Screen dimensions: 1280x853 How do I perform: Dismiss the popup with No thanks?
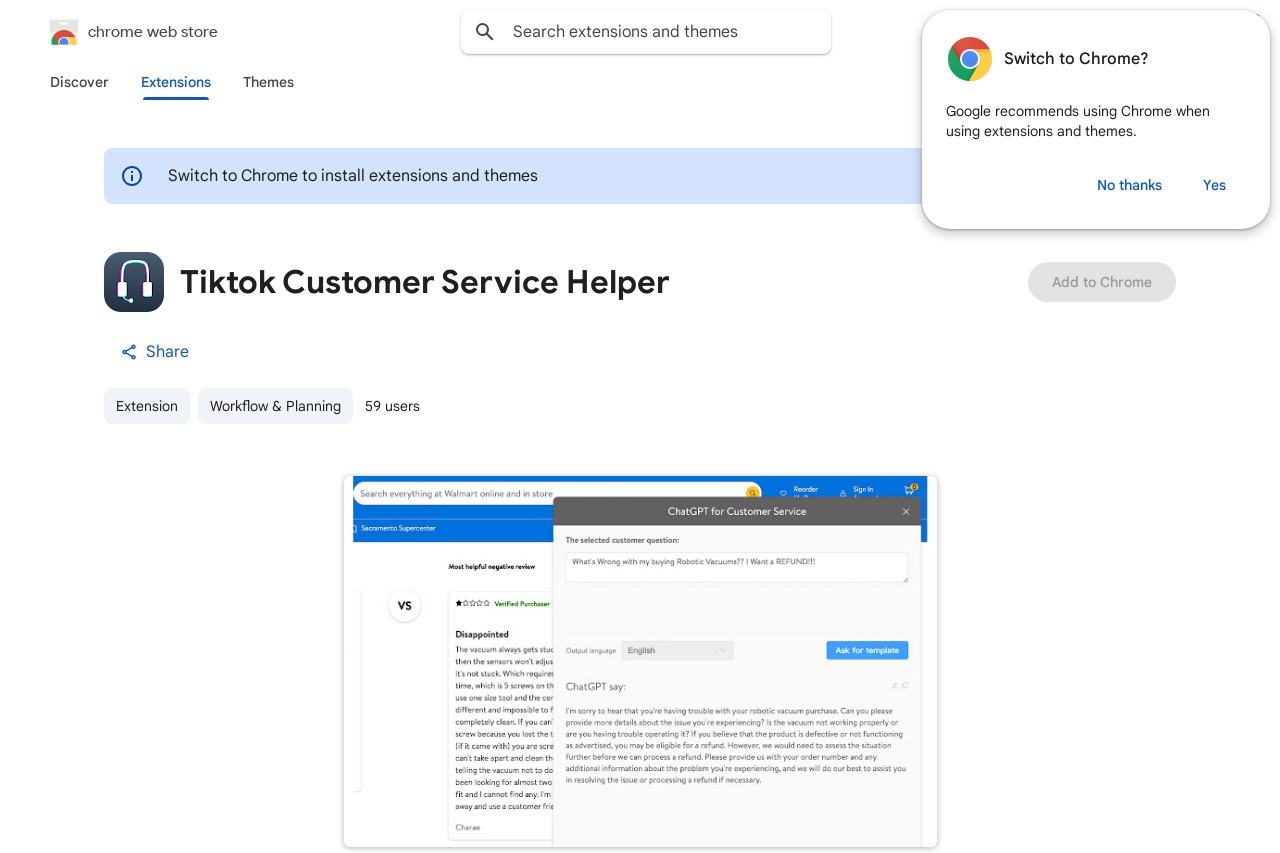click(1129, 185)
